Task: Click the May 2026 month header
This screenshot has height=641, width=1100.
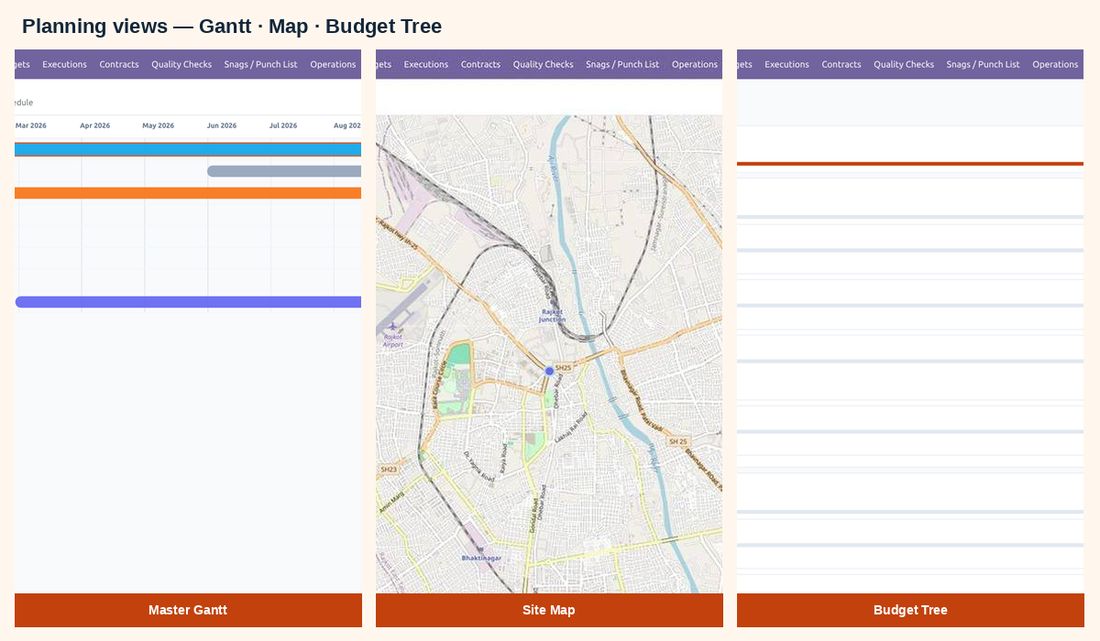Action: point(158,126)
